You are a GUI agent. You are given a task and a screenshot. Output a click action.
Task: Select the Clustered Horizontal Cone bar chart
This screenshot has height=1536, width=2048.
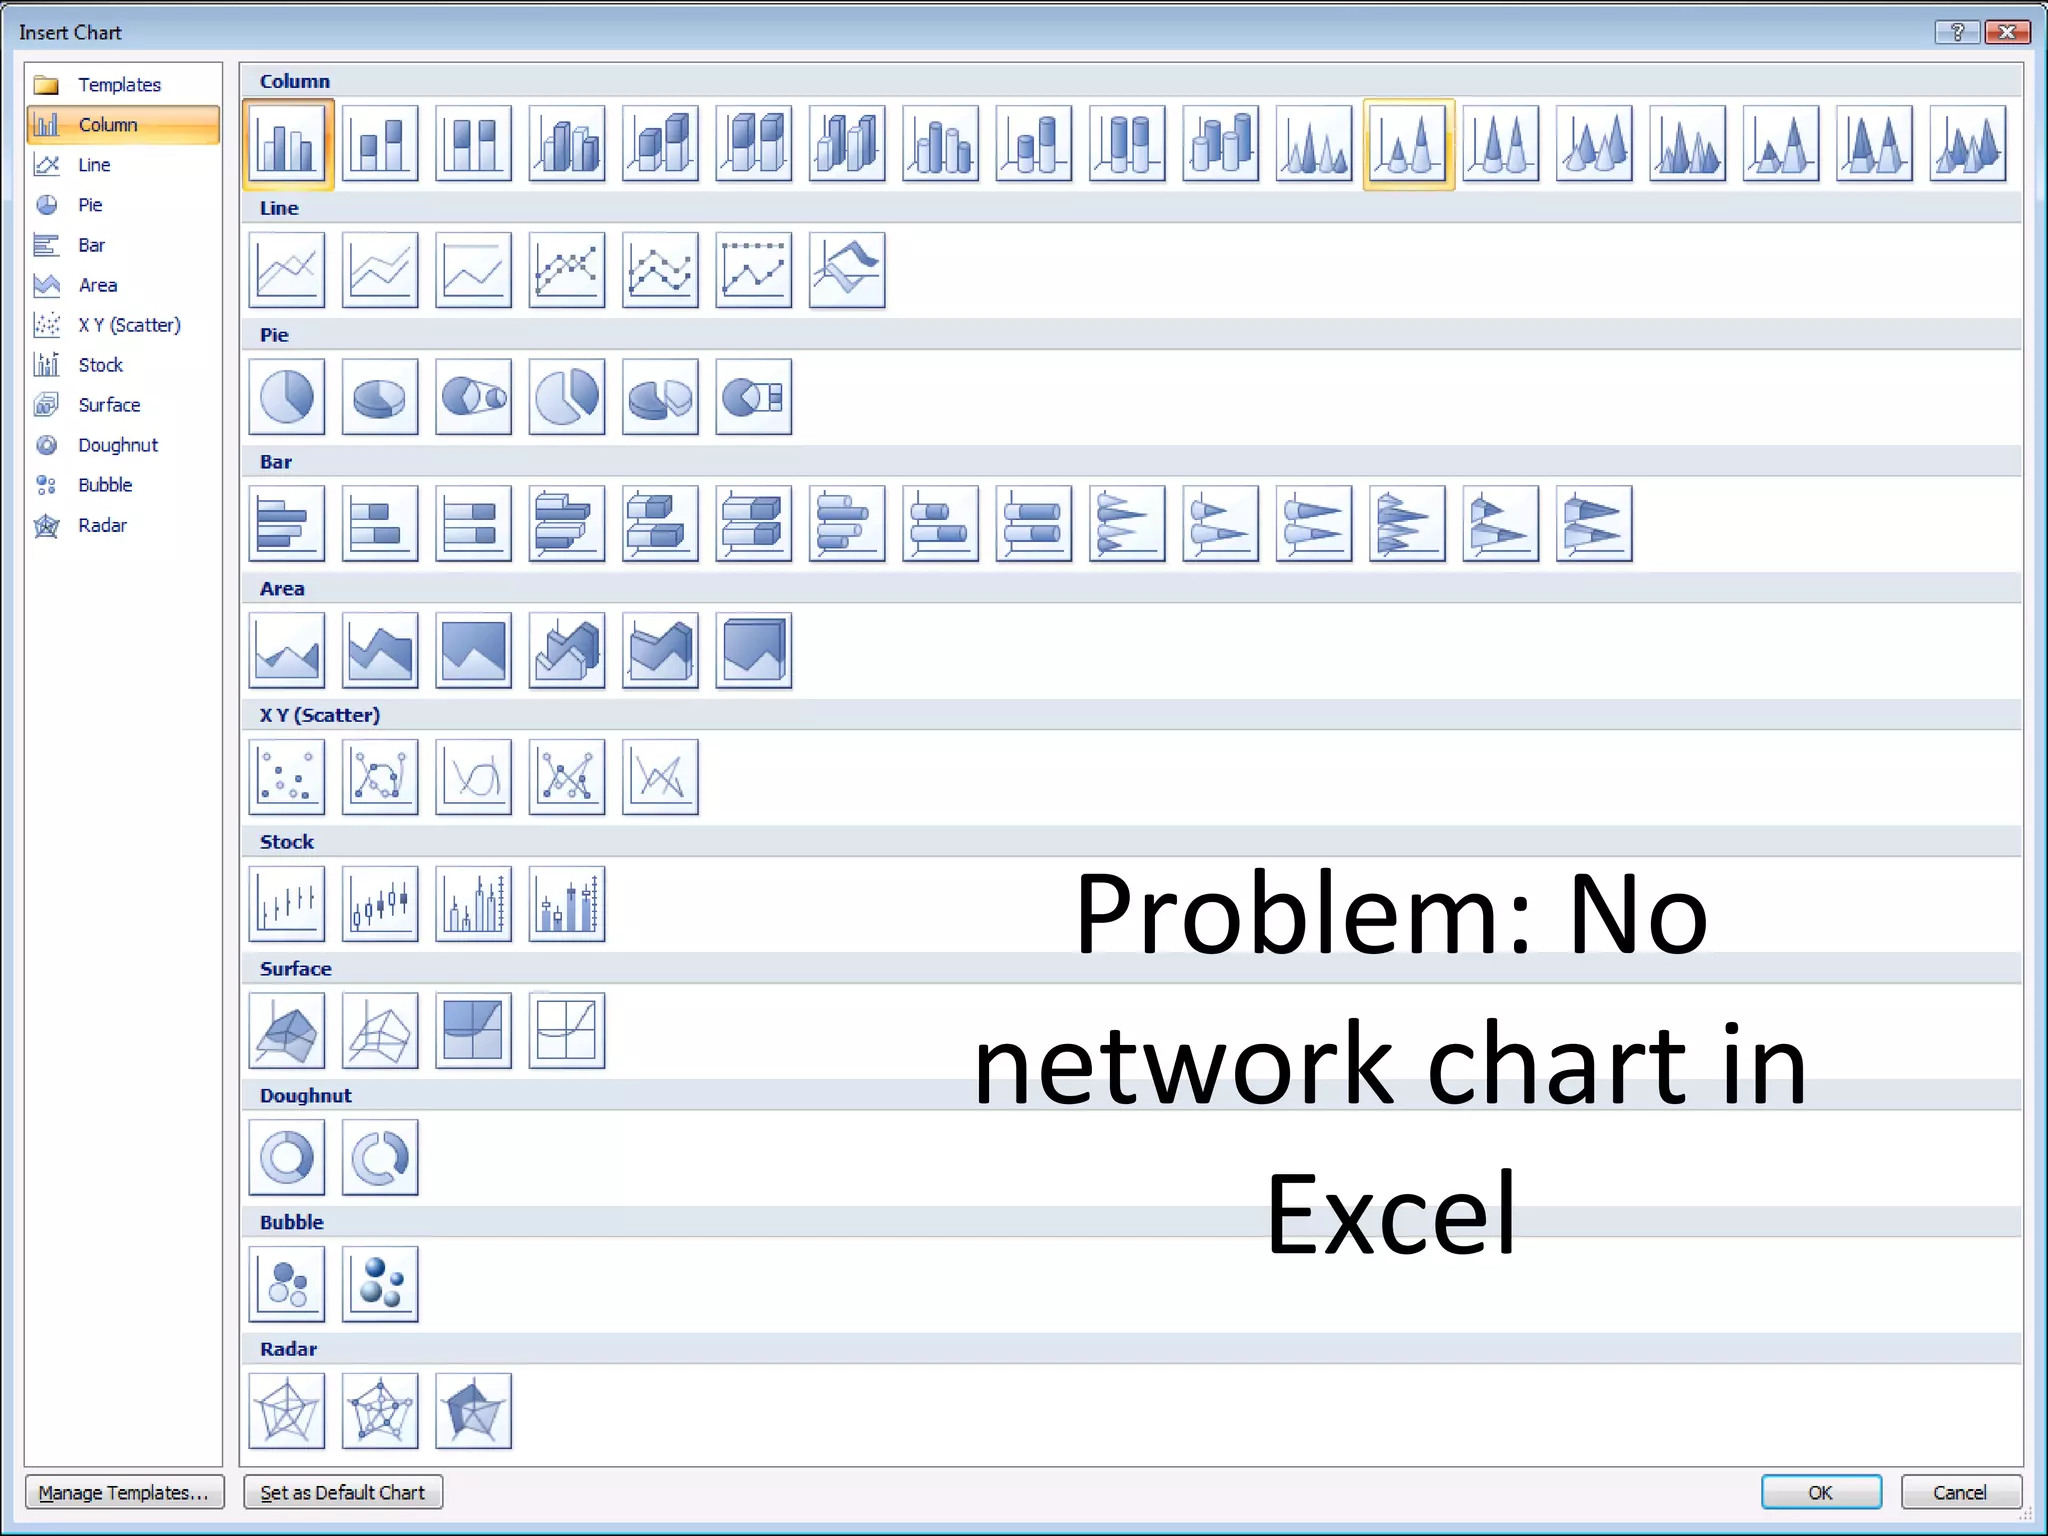(1127, 524)
